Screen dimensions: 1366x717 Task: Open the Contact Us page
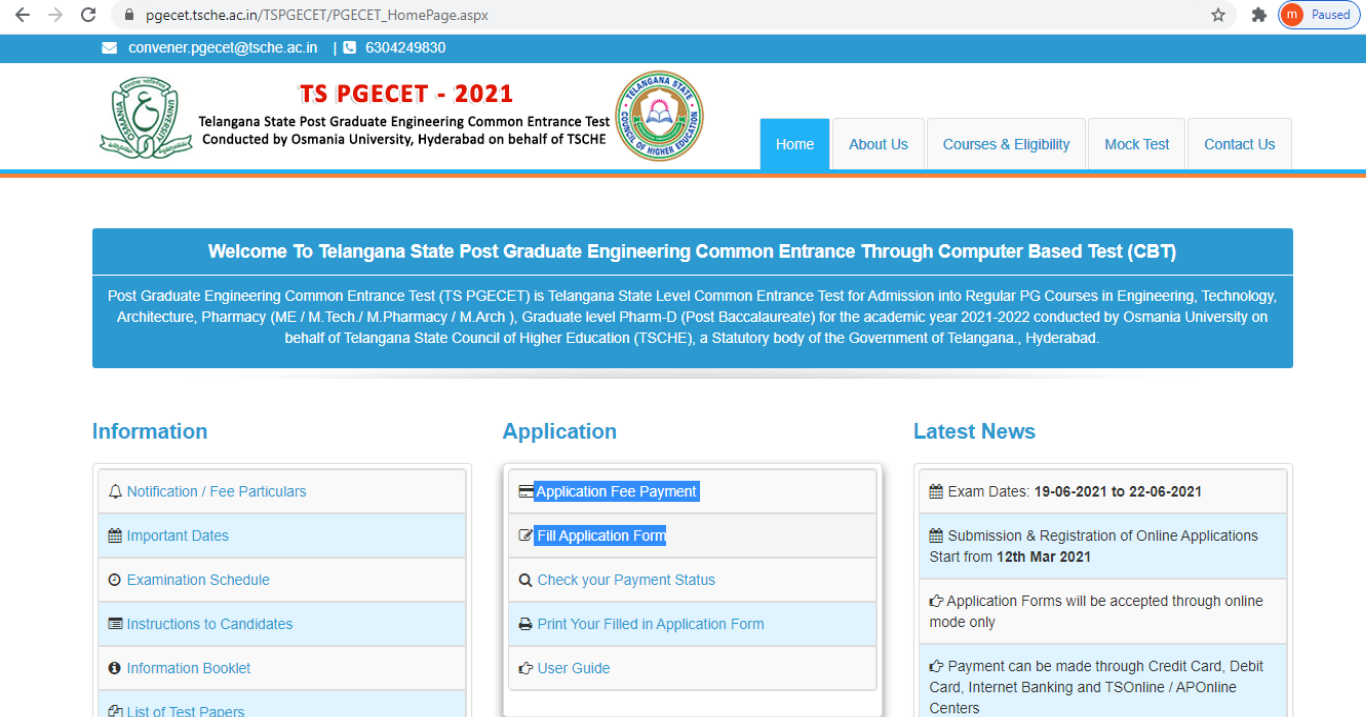click(x=1239, y=144)
